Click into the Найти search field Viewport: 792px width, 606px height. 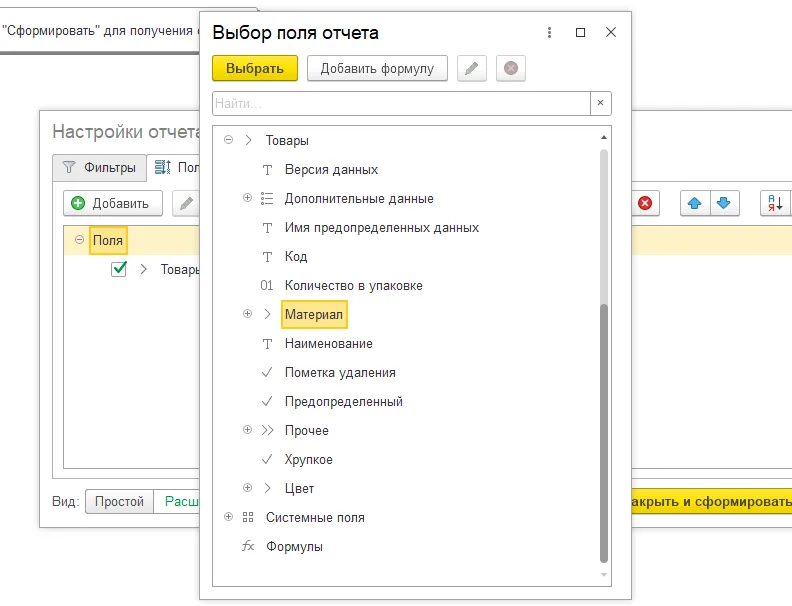(400, 103)
